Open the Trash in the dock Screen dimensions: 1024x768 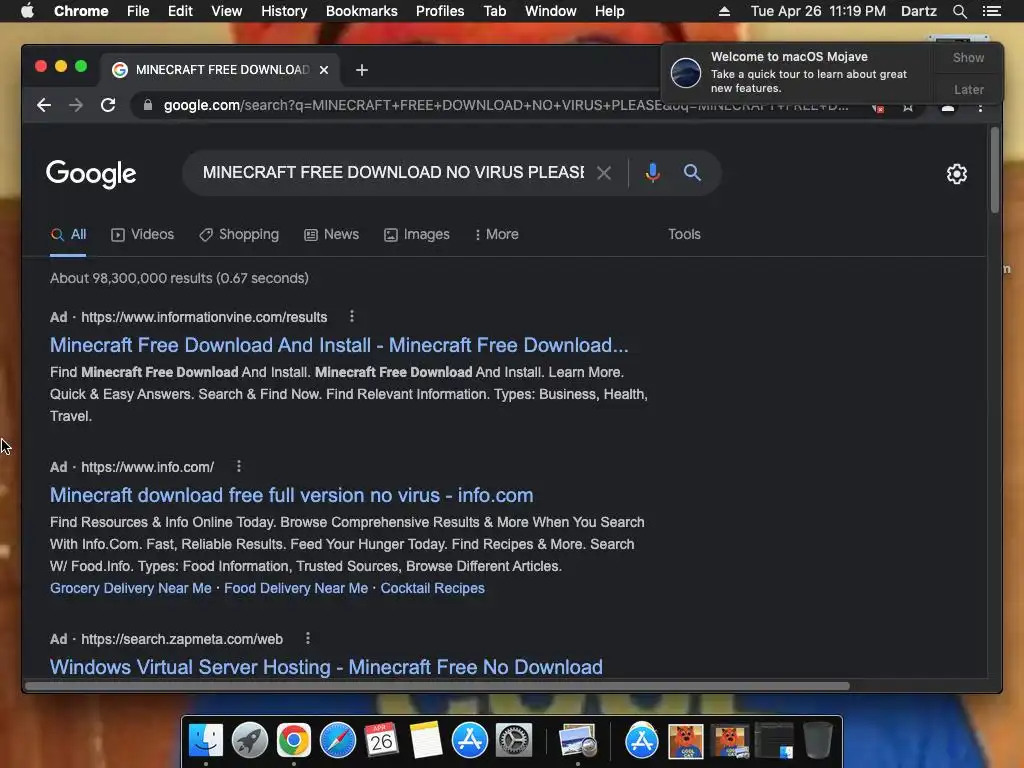point(818,741)
